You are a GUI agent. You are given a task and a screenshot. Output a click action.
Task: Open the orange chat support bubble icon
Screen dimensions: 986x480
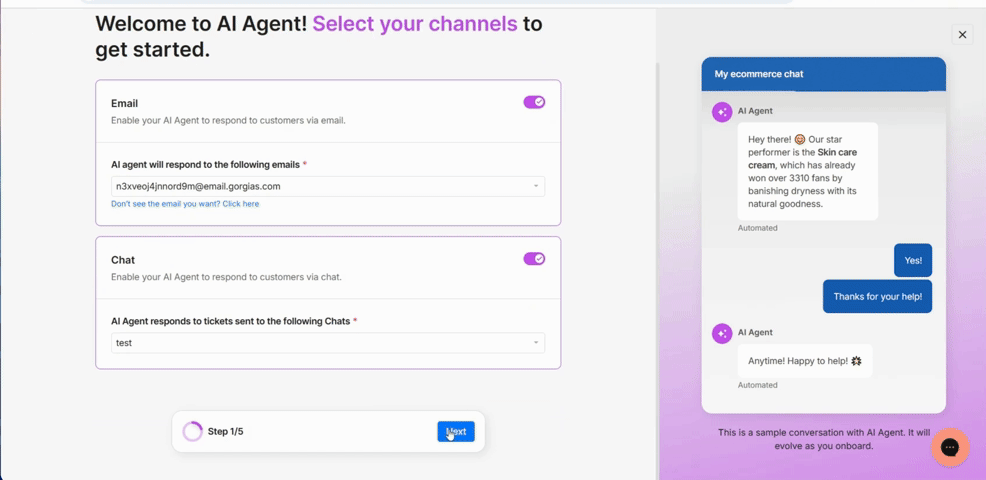[950, 447]
